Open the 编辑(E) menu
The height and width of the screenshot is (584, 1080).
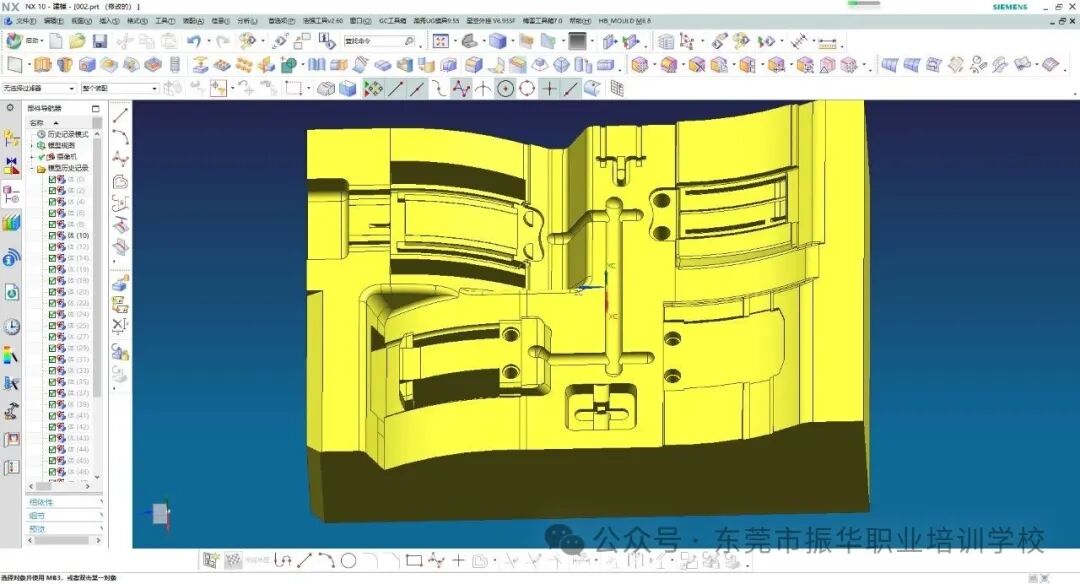point(54,21)
